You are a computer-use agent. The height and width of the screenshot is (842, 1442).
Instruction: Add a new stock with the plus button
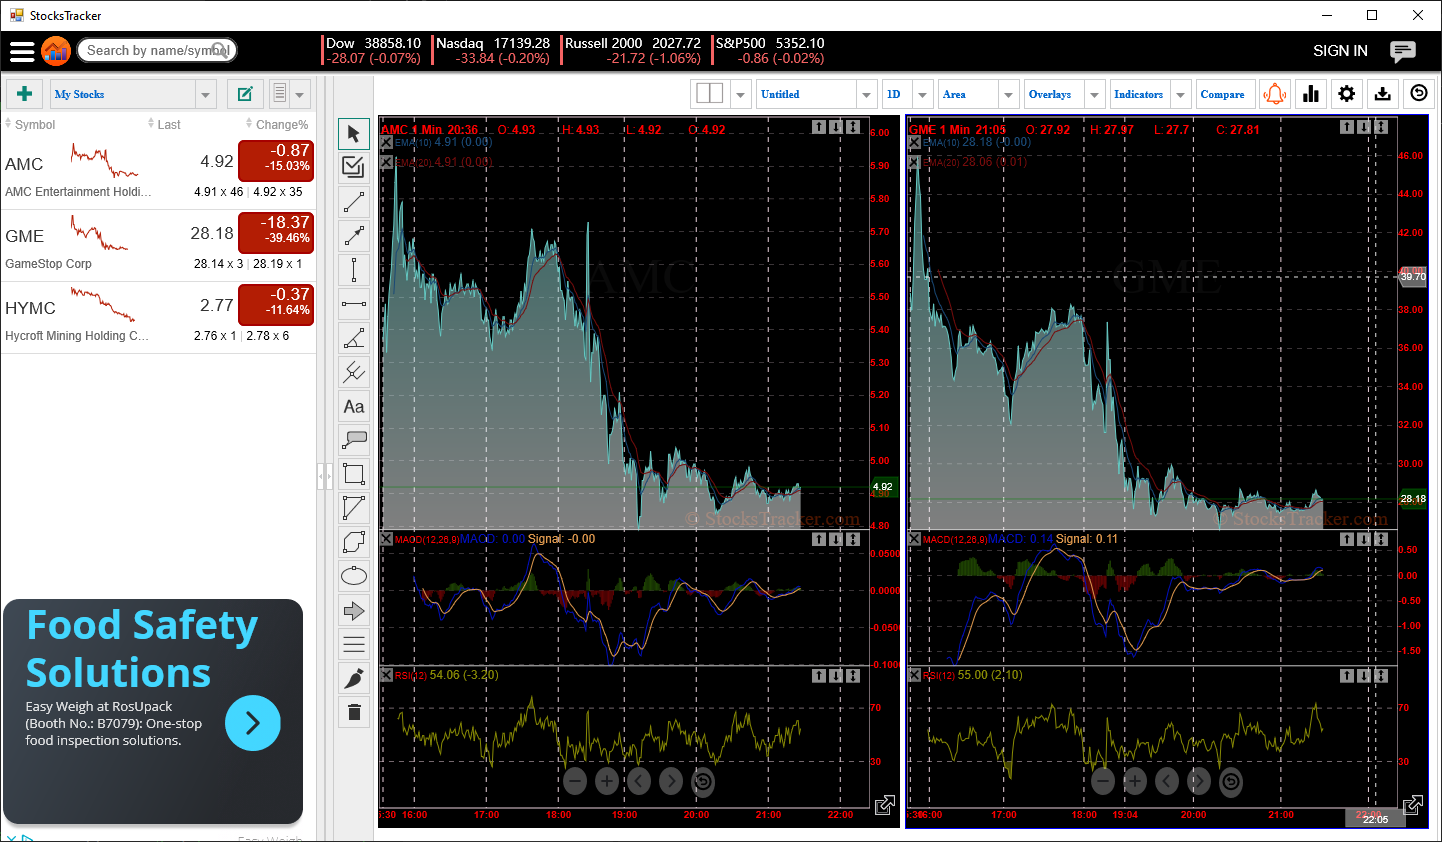coord(25,94)
